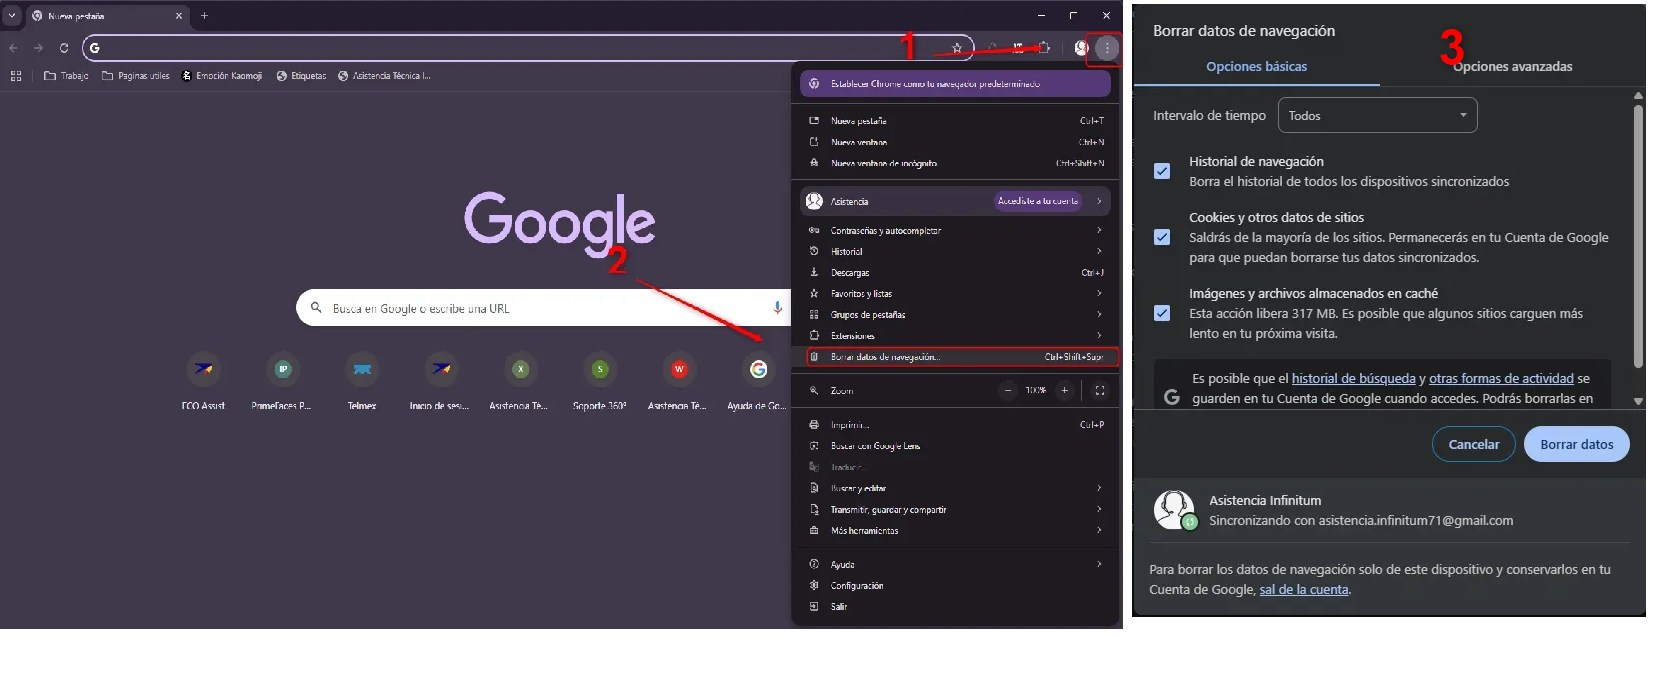The height and width of the screenshot is (696, 1657).
Task: Click the search magnifier in Google box
Action: pos(316,308)
